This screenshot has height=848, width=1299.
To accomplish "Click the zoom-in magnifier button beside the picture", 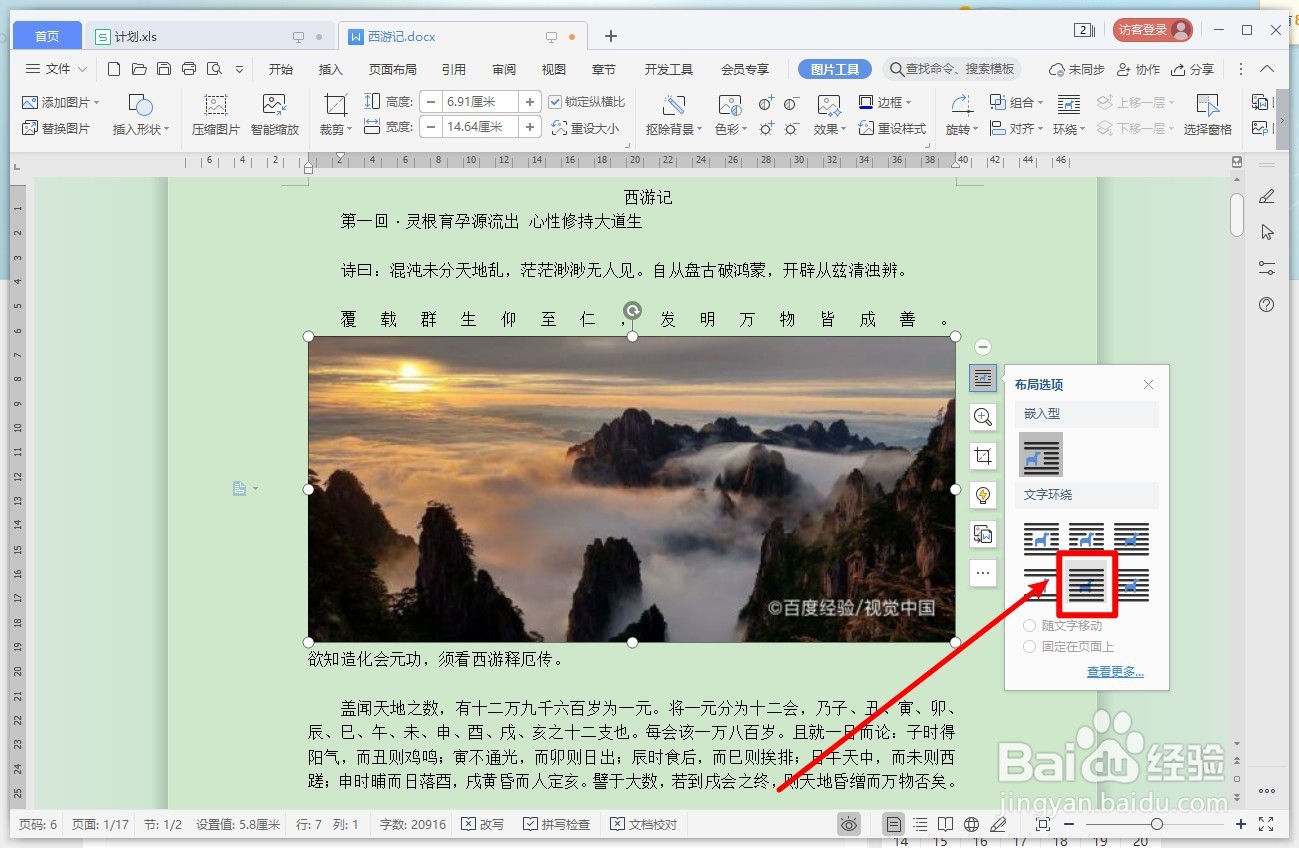I will [983, 417].
